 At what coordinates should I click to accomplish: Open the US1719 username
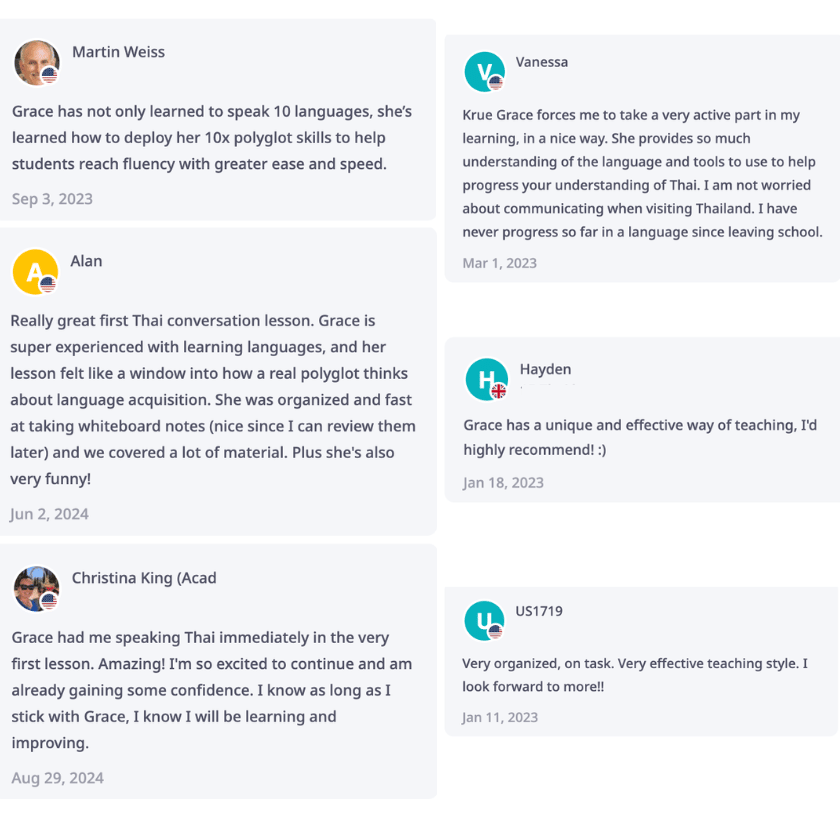tap(539, 611)
